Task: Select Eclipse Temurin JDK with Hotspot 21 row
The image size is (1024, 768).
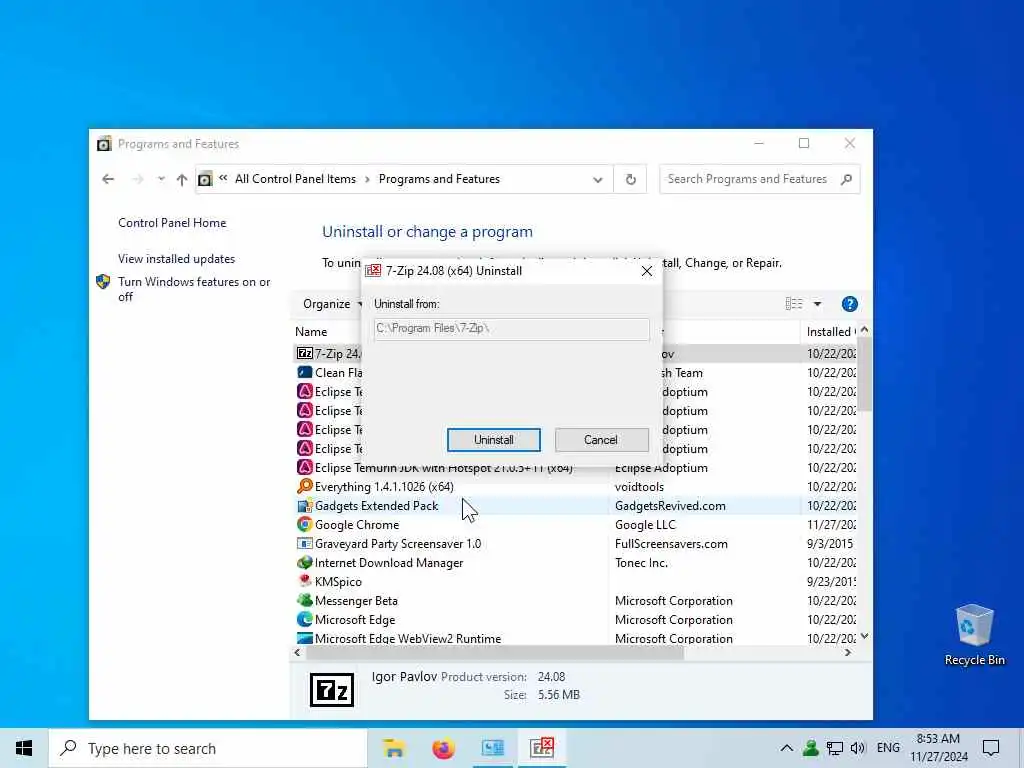Action: point(575,468)
